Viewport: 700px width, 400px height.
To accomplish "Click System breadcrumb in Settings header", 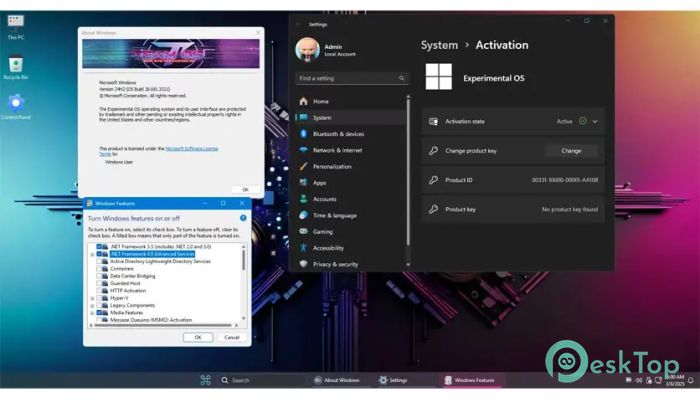I will (439, 45).
